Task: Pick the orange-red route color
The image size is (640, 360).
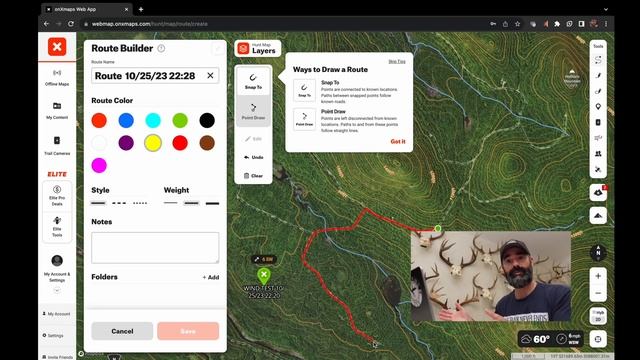Action: click(x=99, y=120)
